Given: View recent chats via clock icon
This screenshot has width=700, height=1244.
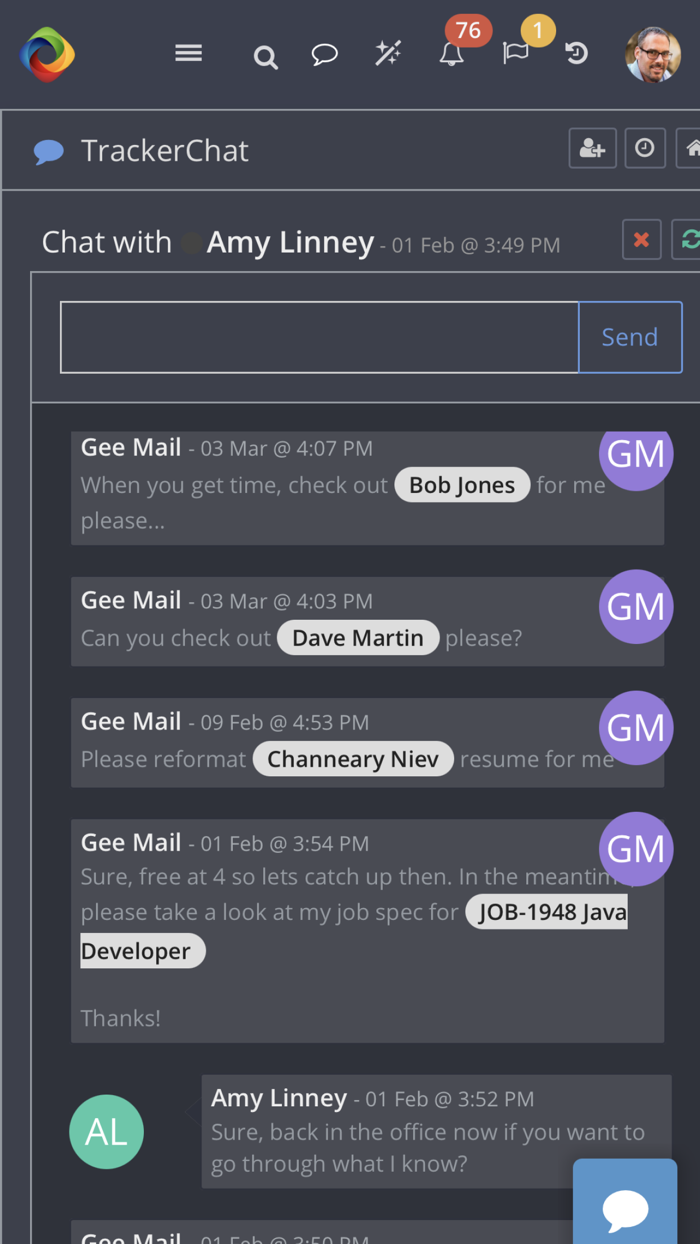Looking at the screenshot, I should (x=645, y=148).
